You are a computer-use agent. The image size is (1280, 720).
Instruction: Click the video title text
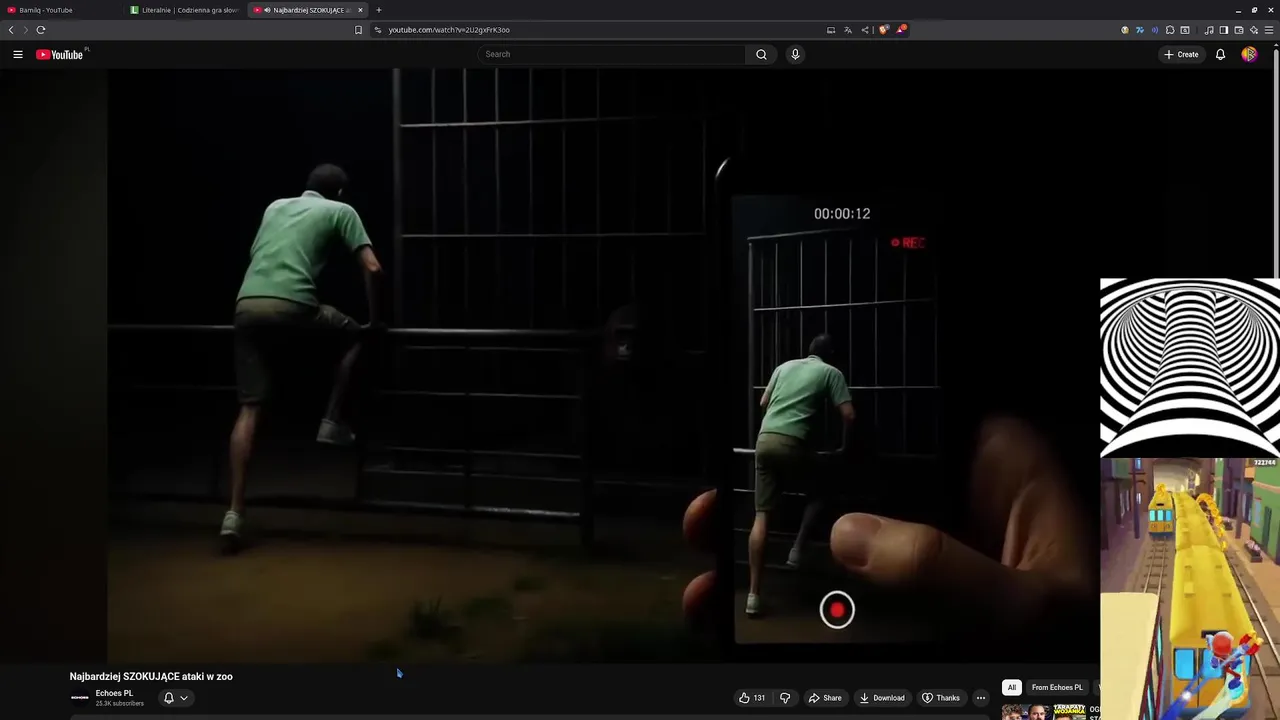tap(151, 676)
